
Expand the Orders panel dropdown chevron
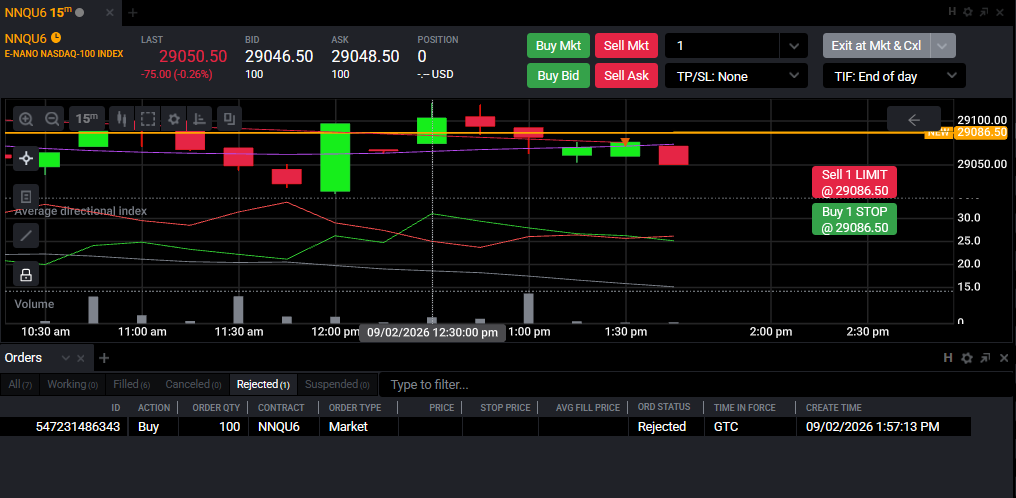pos(65,358)
